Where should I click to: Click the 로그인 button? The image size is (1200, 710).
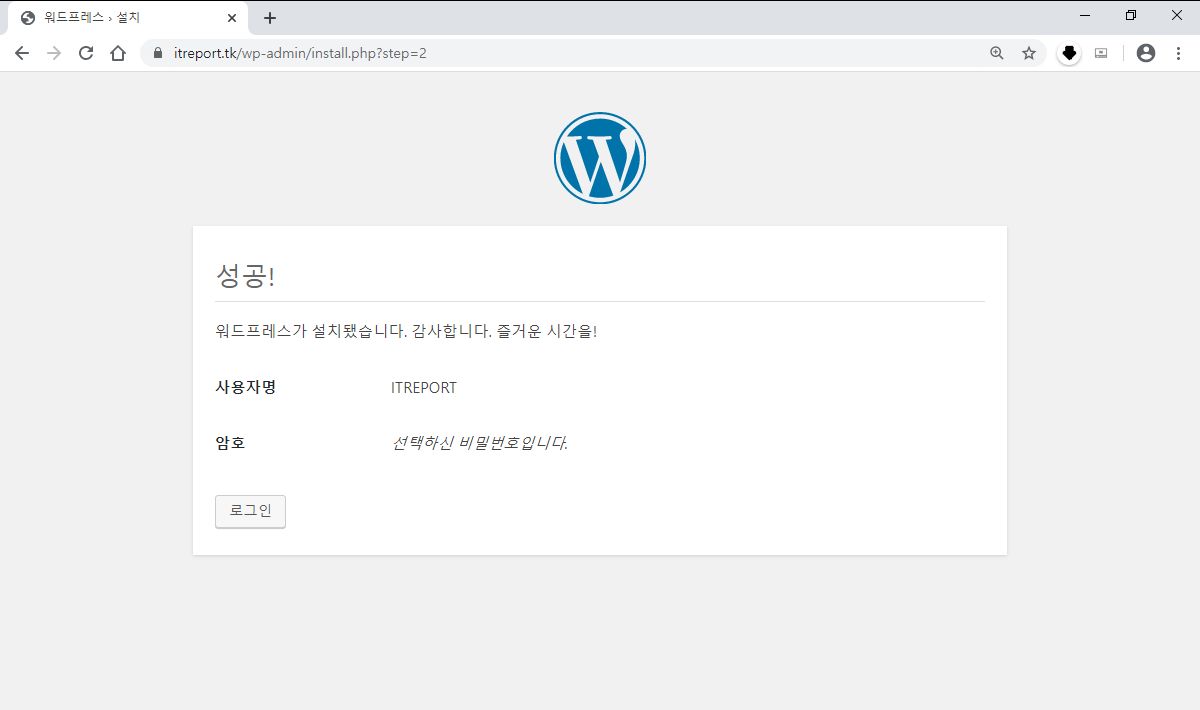pyautogui.click(x=250, y=511)
